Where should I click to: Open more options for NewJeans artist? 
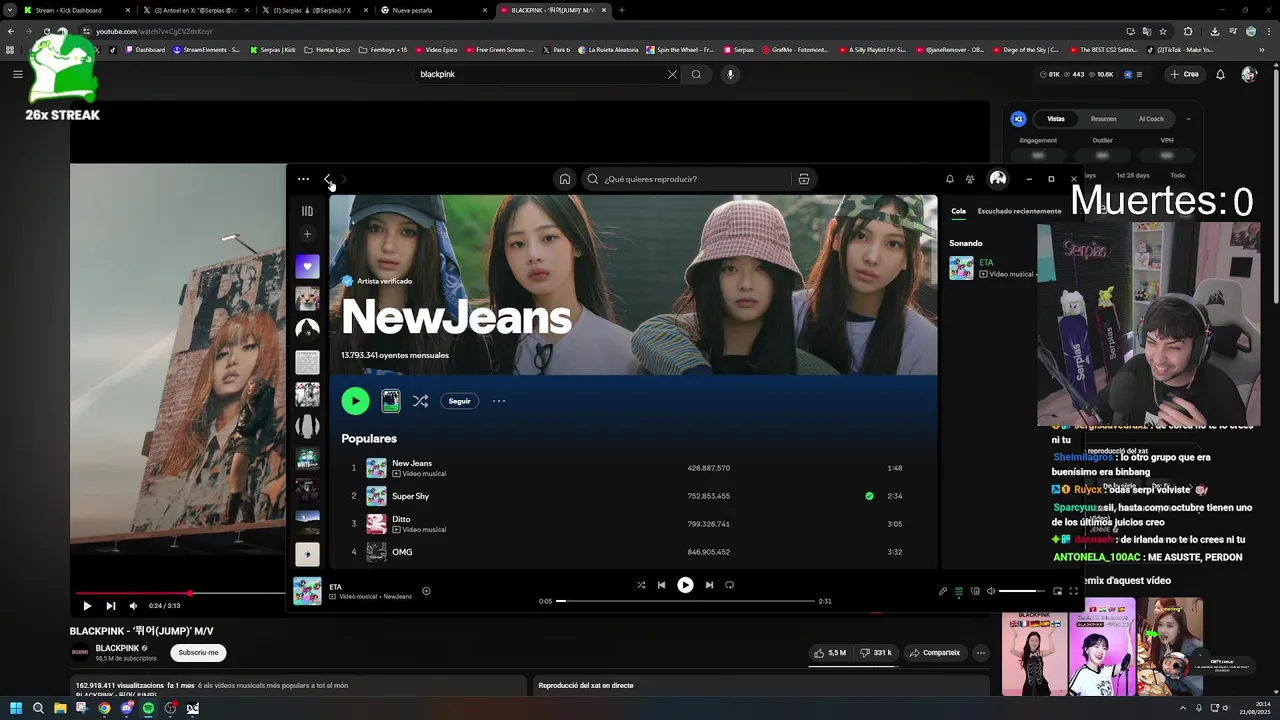499,401
